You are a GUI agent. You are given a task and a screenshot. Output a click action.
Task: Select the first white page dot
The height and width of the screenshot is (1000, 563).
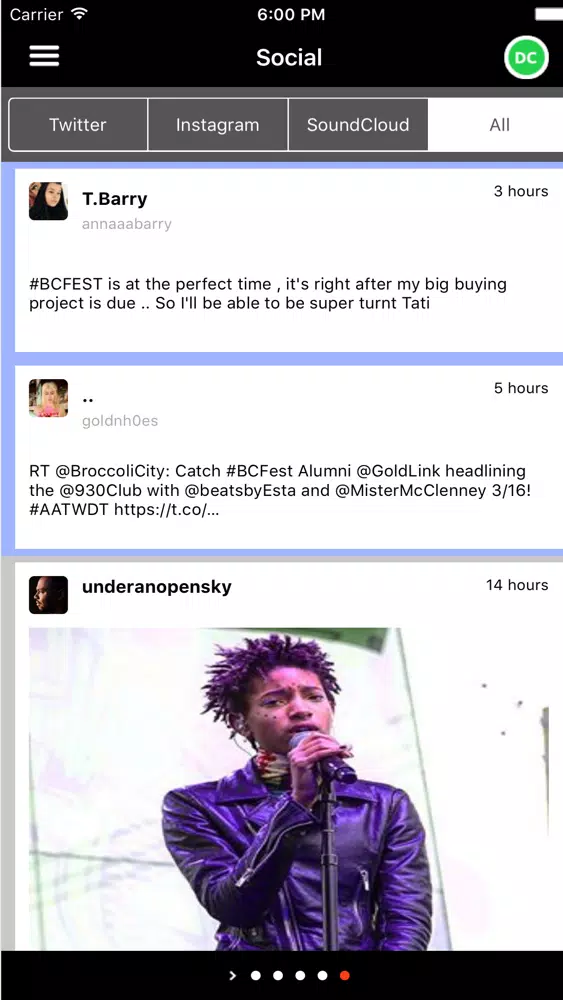(x=256, y=976)
